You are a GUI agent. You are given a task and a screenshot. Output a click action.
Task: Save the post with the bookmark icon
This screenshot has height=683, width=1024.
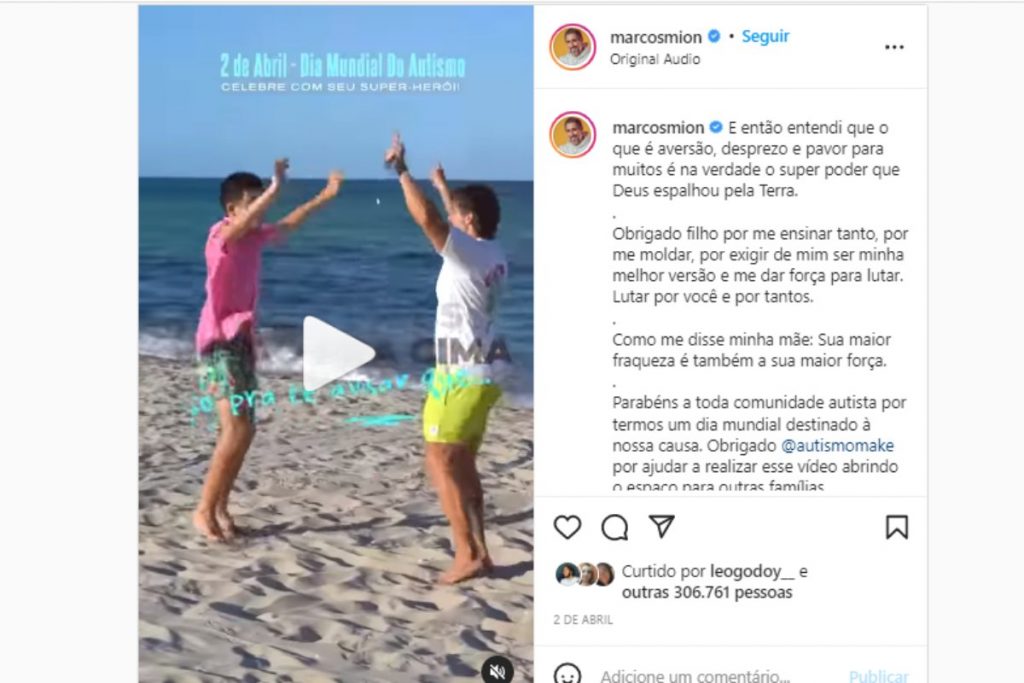pyautogui.click(x=897, y=527)
